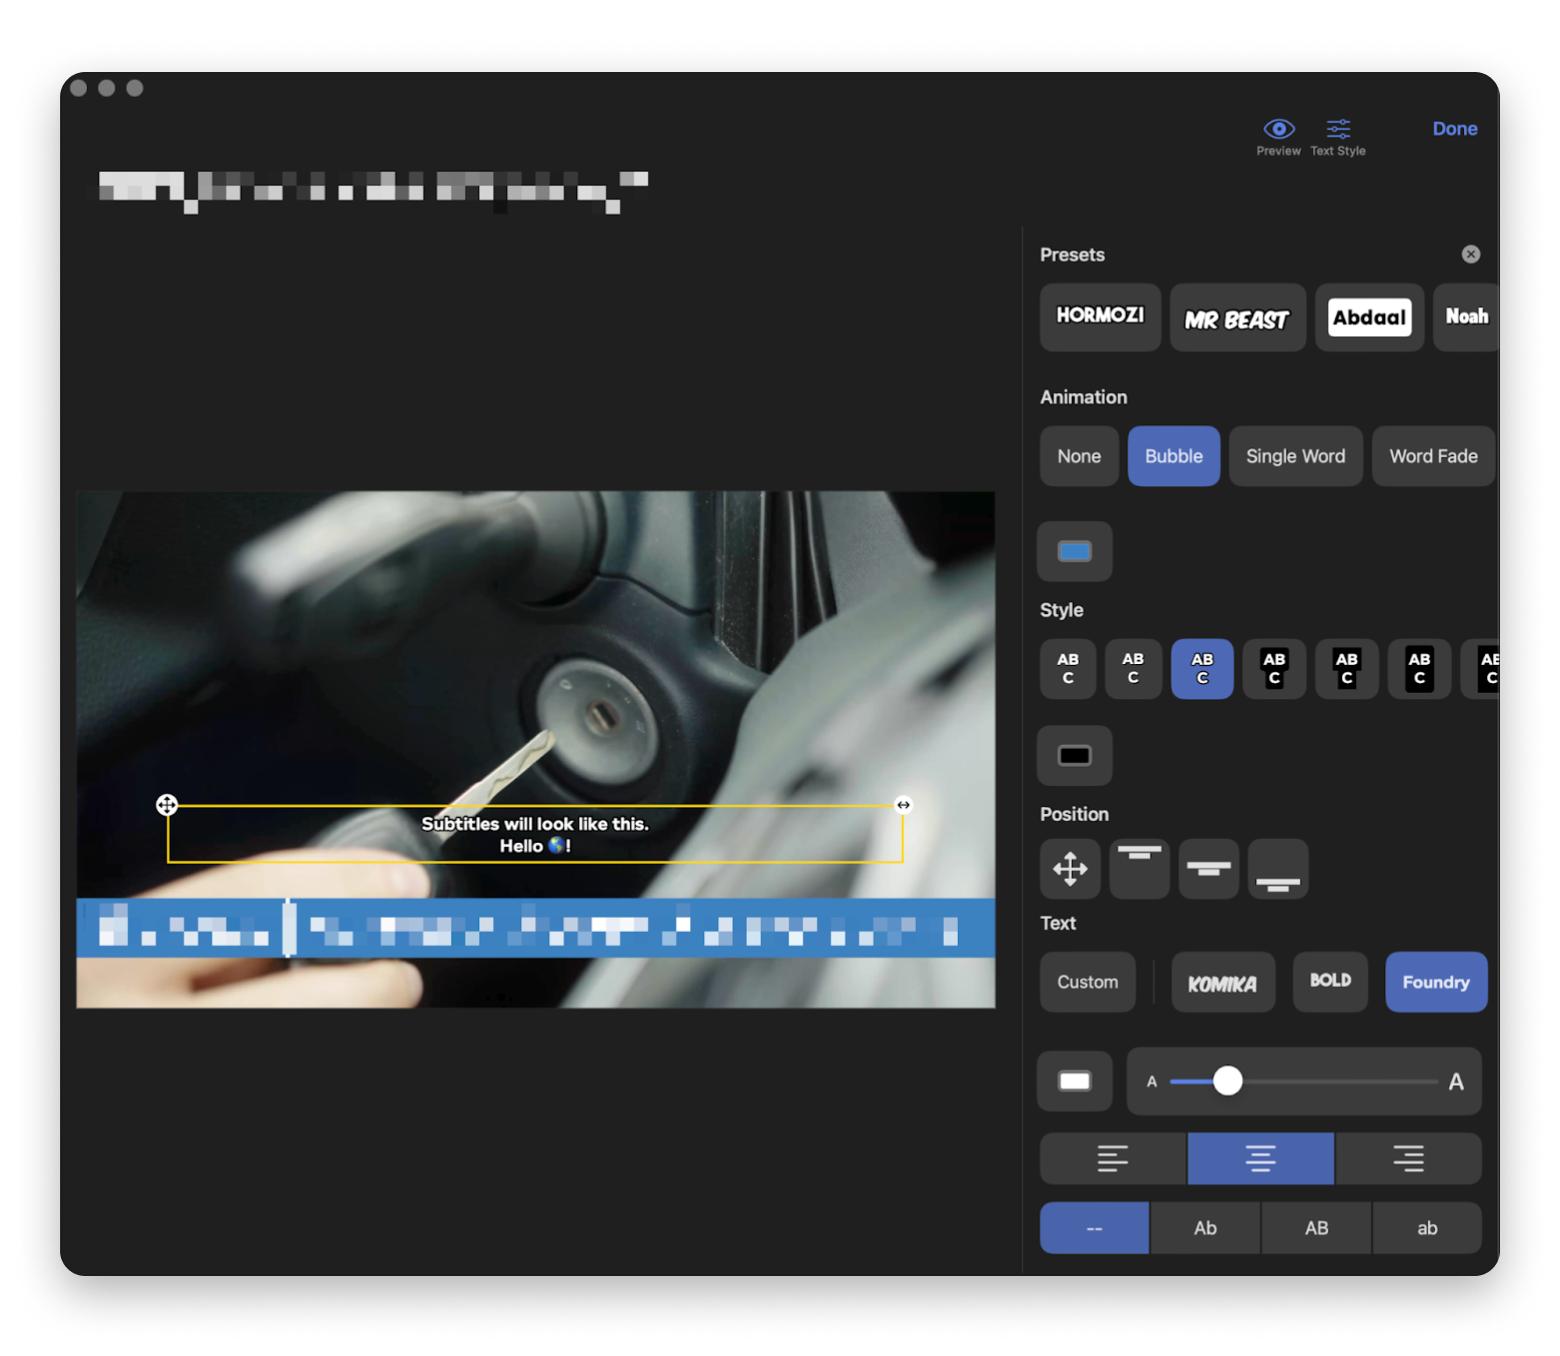Set subtitle position to middle
The image size is (1560, 1356).
click(1208, 869)
